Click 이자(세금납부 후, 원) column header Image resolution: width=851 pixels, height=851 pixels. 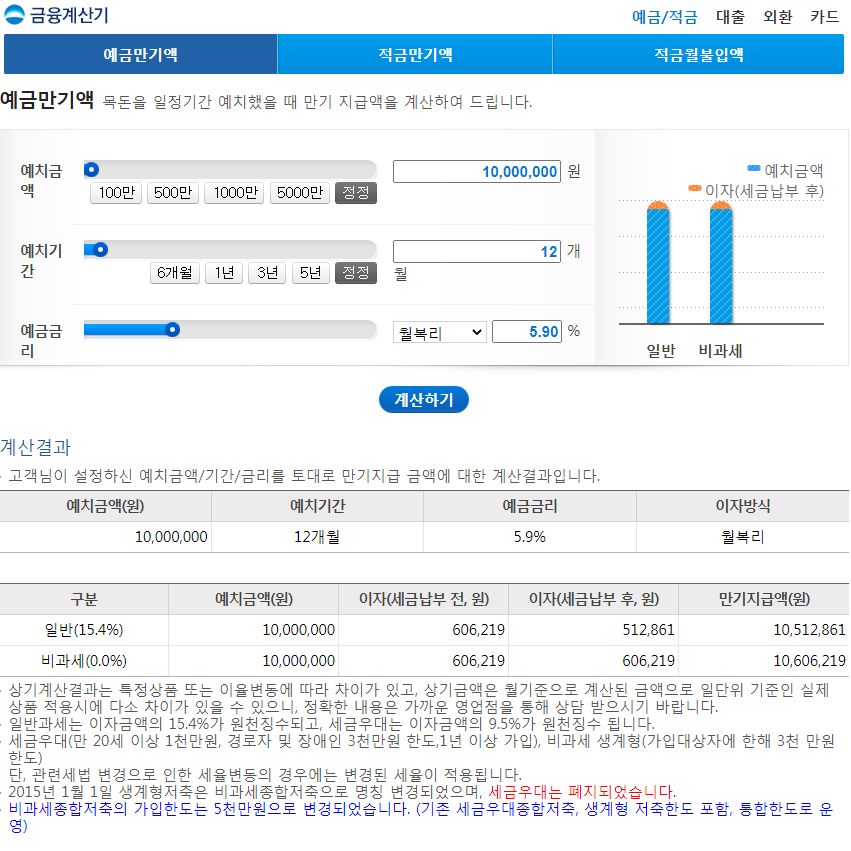(594, 599)
